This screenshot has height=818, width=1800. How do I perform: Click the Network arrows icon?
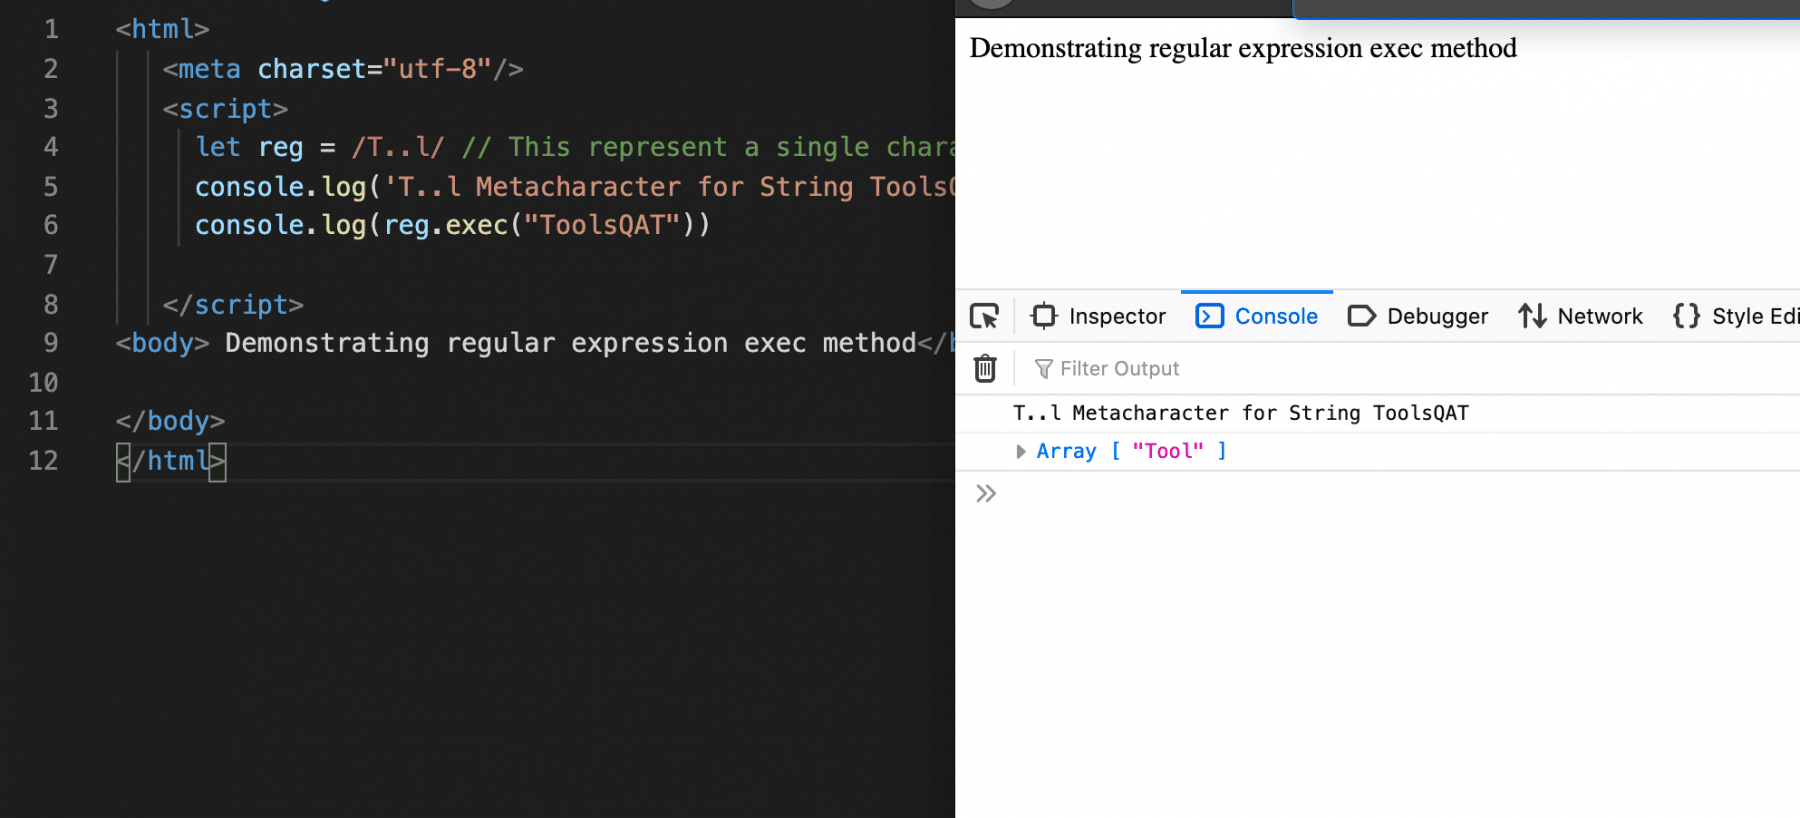pos(1532,317)
